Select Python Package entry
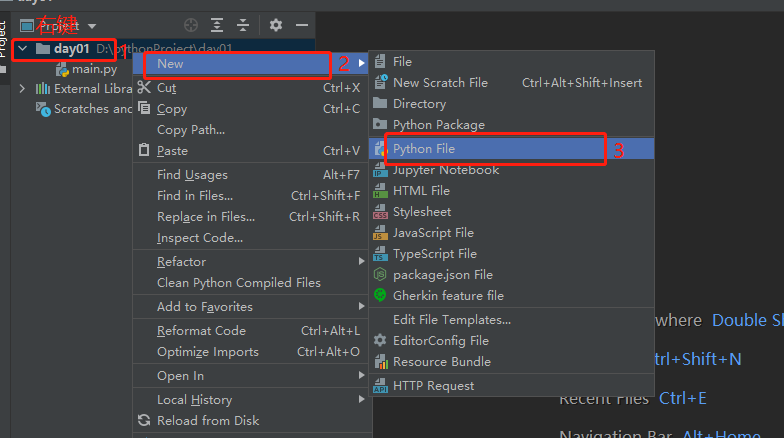784x438 pixels. (512, 125)
